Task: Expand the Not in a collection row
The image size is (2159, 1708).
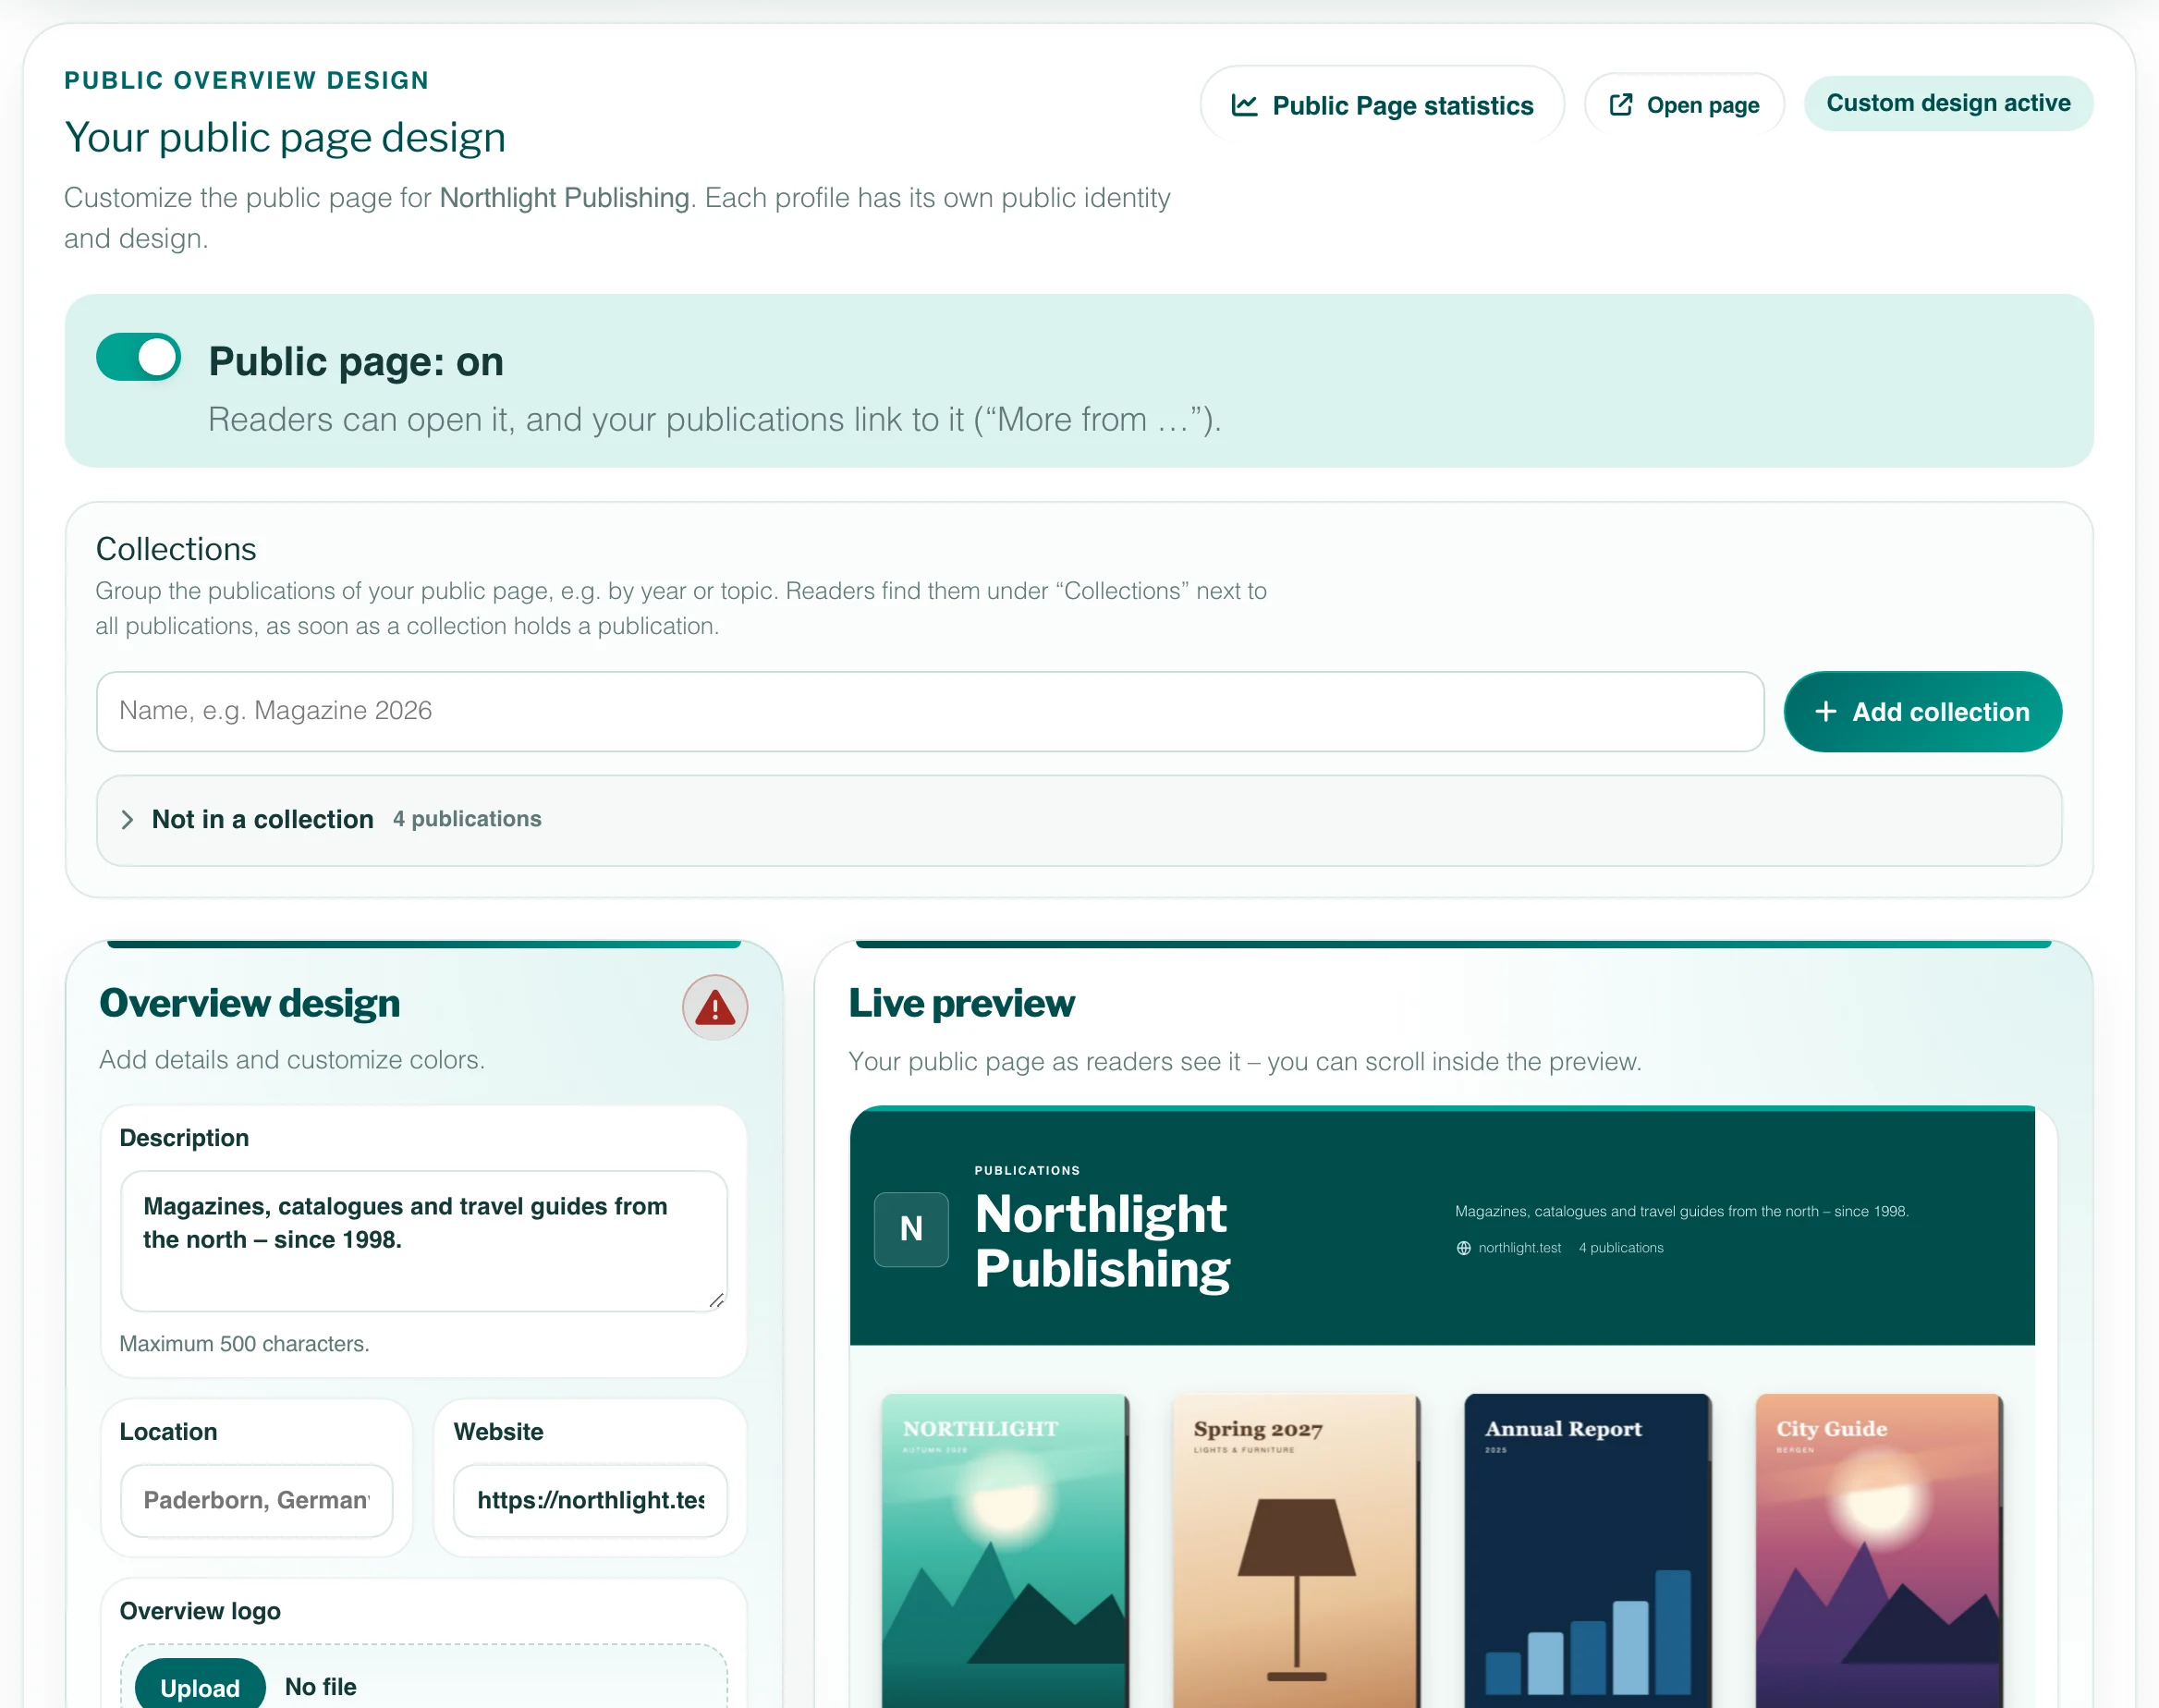Action: coord(1079,820)
